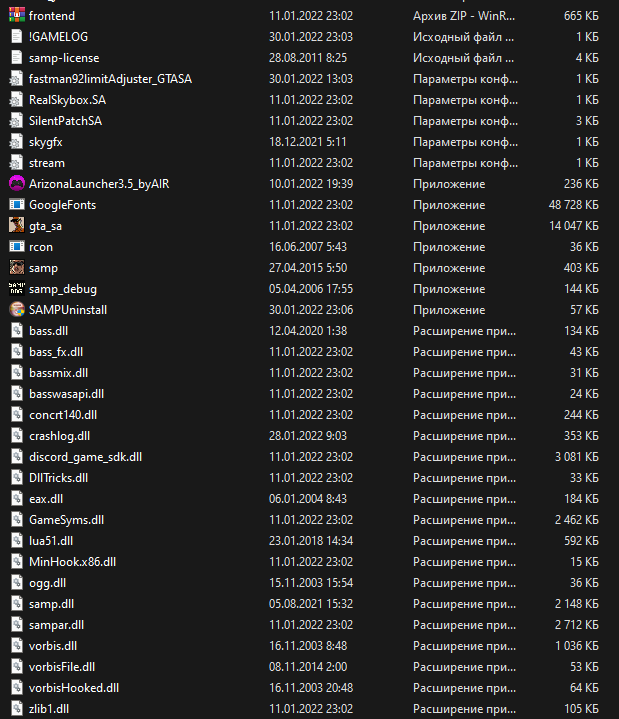Click the size value 3 081 КБ
619x719 pixels.
pos(577,457)
